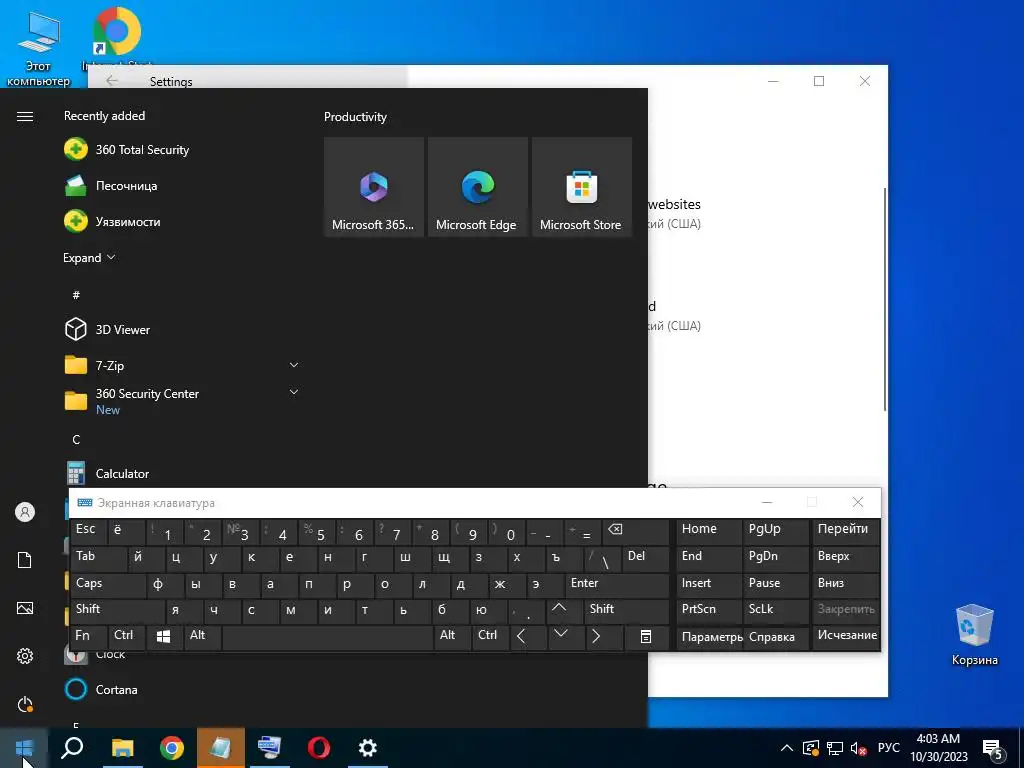This screenshot has width=1024, height=768.
Task: Click the Перейти key on on-screen keyboard
Action: (x=846, y=532)
